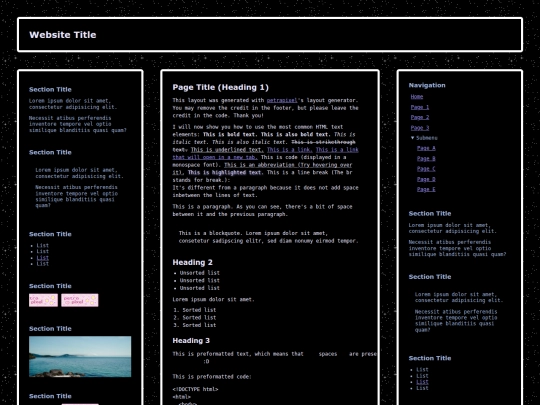Open Page D from the submenu
The height and width of the screenshot is (405, 540).
(x=426, y=179)
